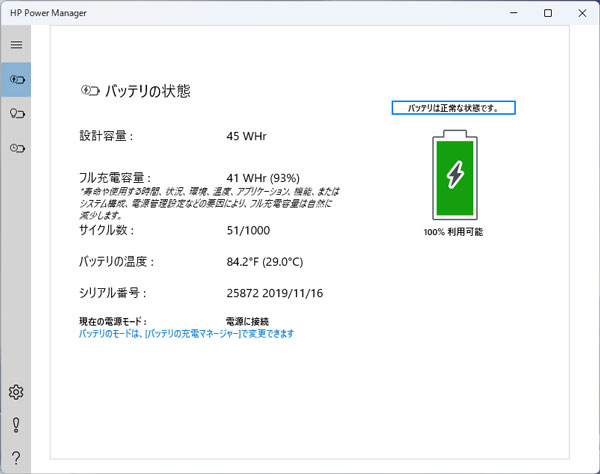Click the バッテリは正常な状態です status box
This screenshot has height=474, width=600.
pos(454,108)
